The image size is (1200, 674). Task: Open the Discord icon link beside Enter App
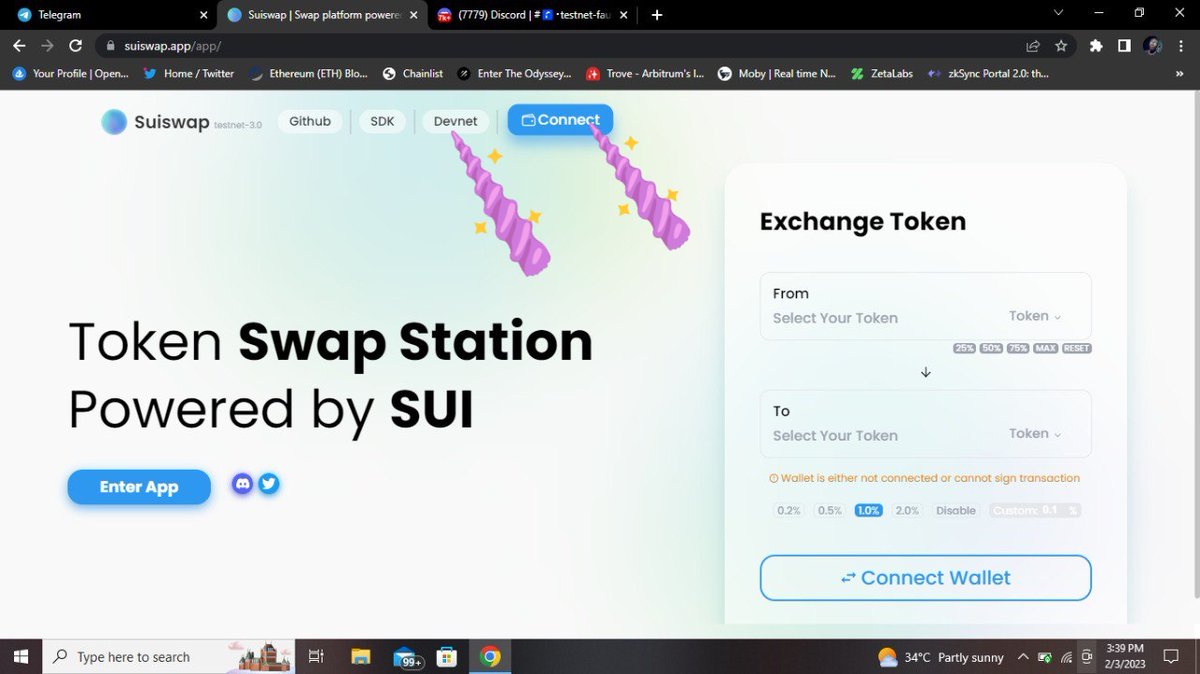tap(242, 484)
